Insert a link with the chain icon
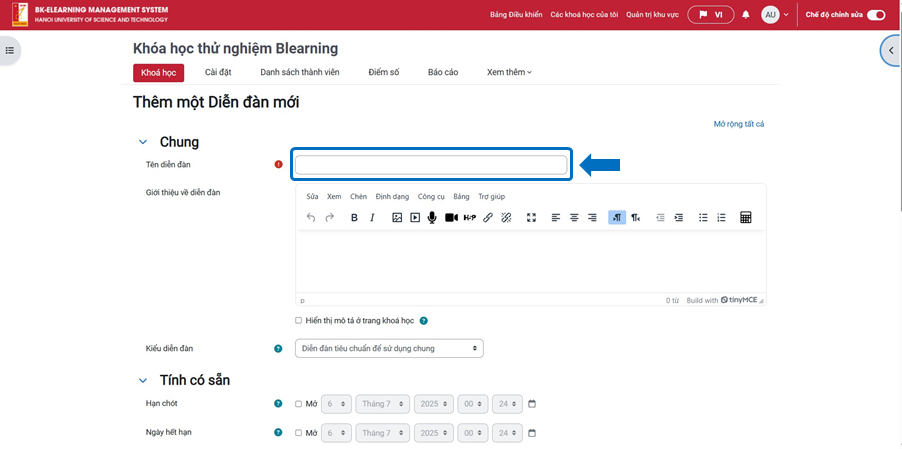Viewport: 902px width, 449px height. (x=487, y=217)
